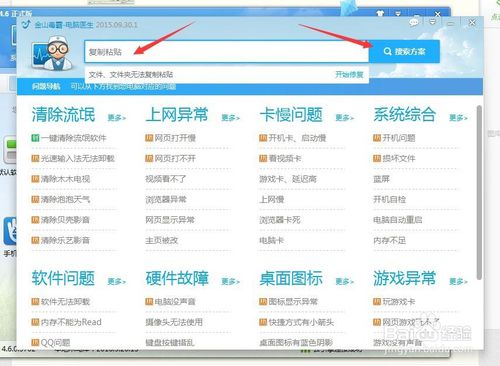Image resolution: width=500 pixels, height=366 pixels.
Task: Select 图标显示异常
Action: pyautogui.click(x=293, y=302)
